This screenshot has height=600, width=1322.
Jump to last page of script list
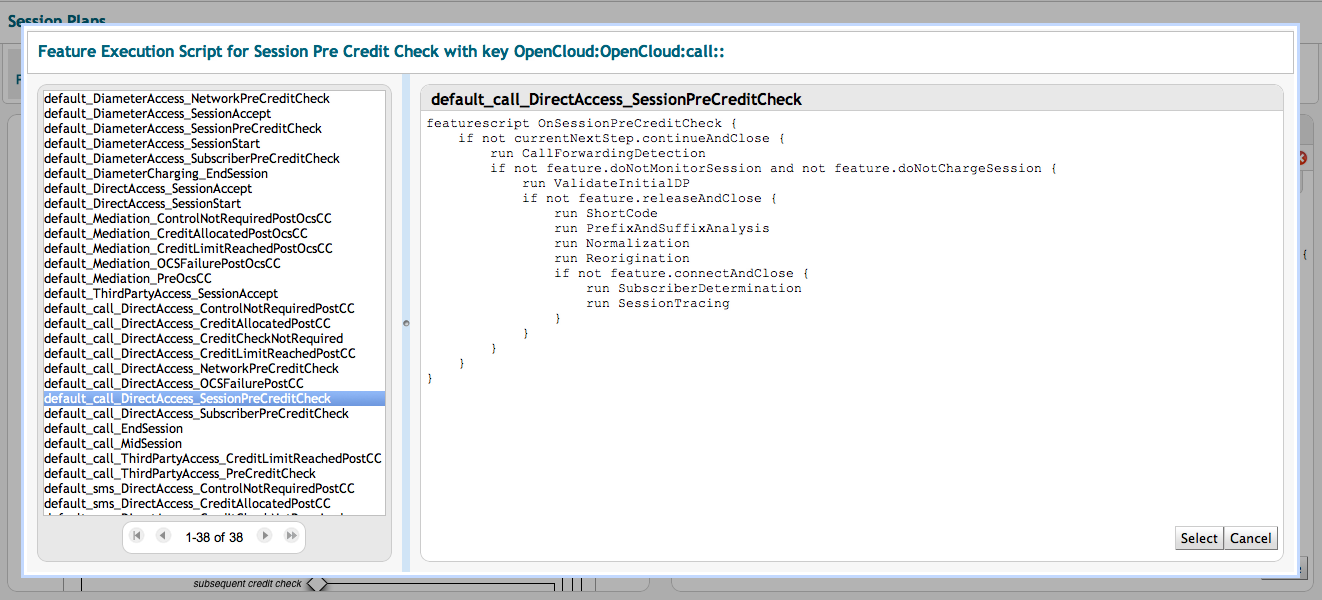(291, 537)
